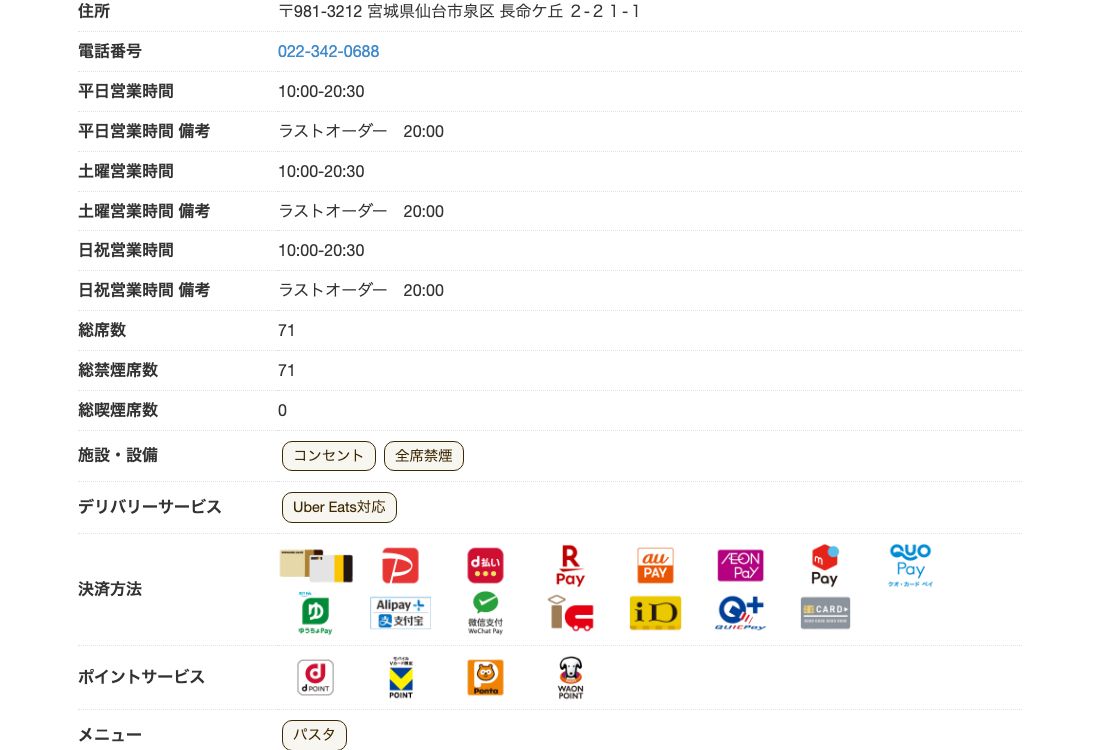Click ラストオーダー value beside 土曜営業時間 備考
The width and height of the screenshot is (1100, 750).
pyautogui.click(x=361, y=211)
